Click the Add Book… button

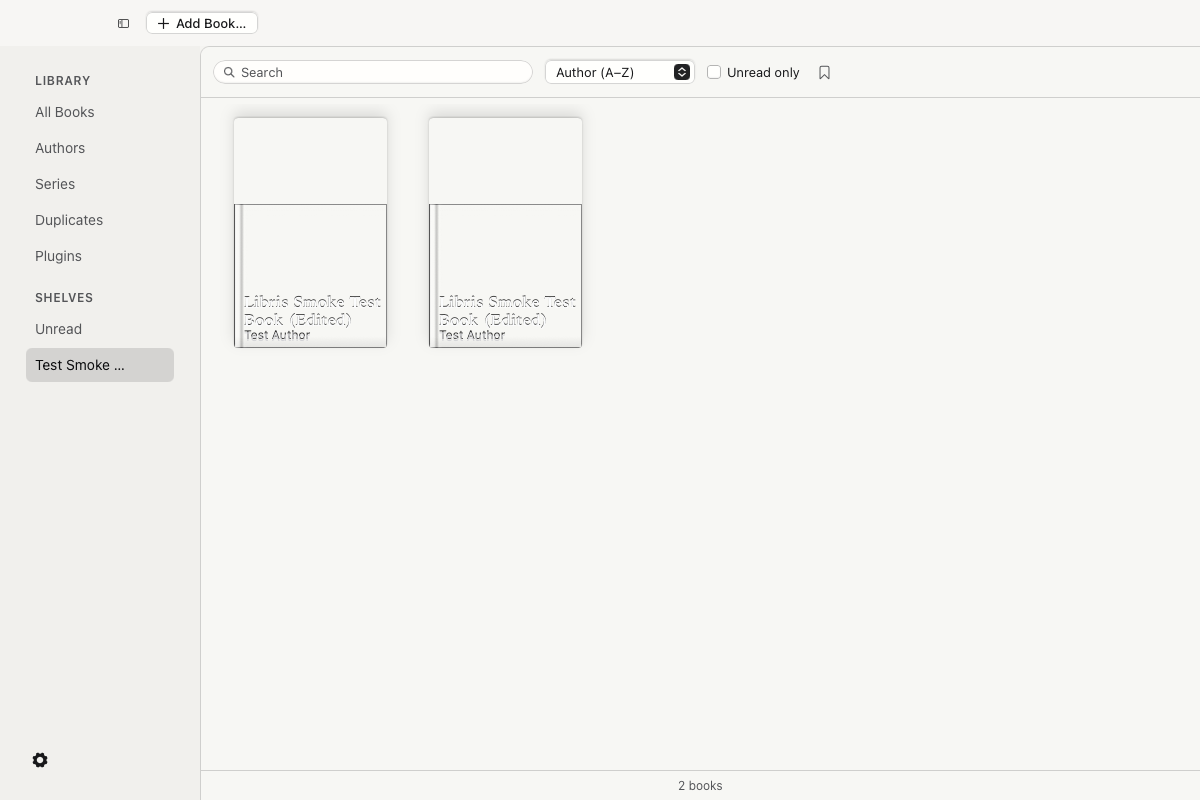tap(202, 23)
